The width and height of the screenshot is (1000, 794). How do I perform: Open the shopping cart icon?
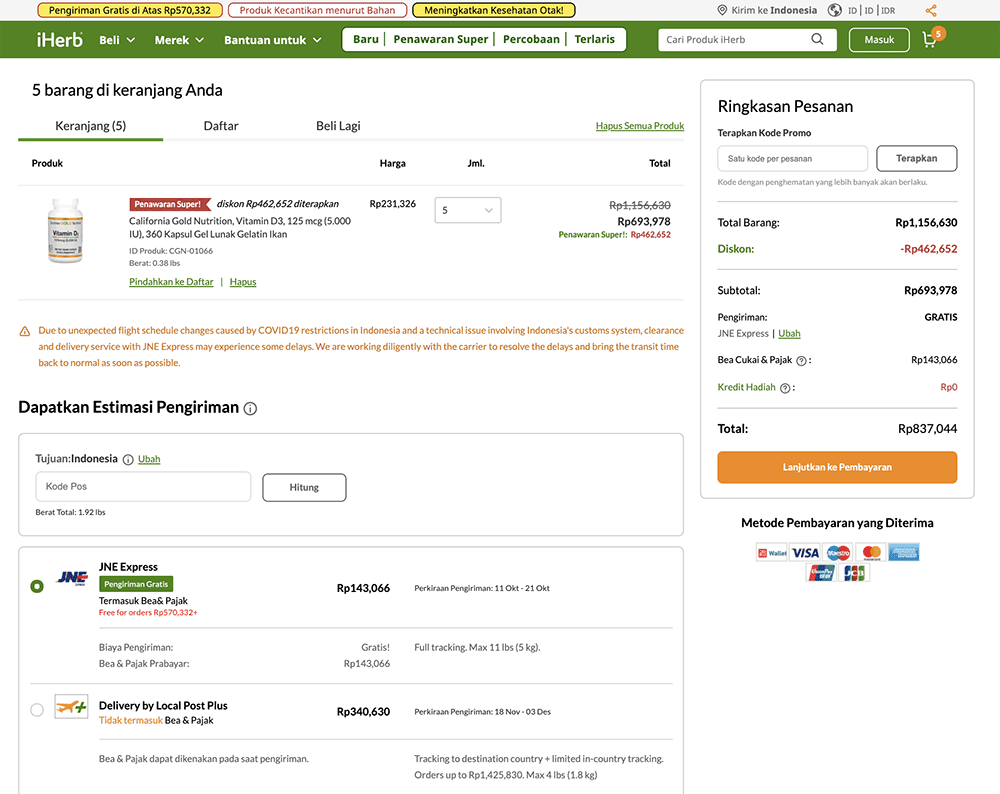pos(930,40)
